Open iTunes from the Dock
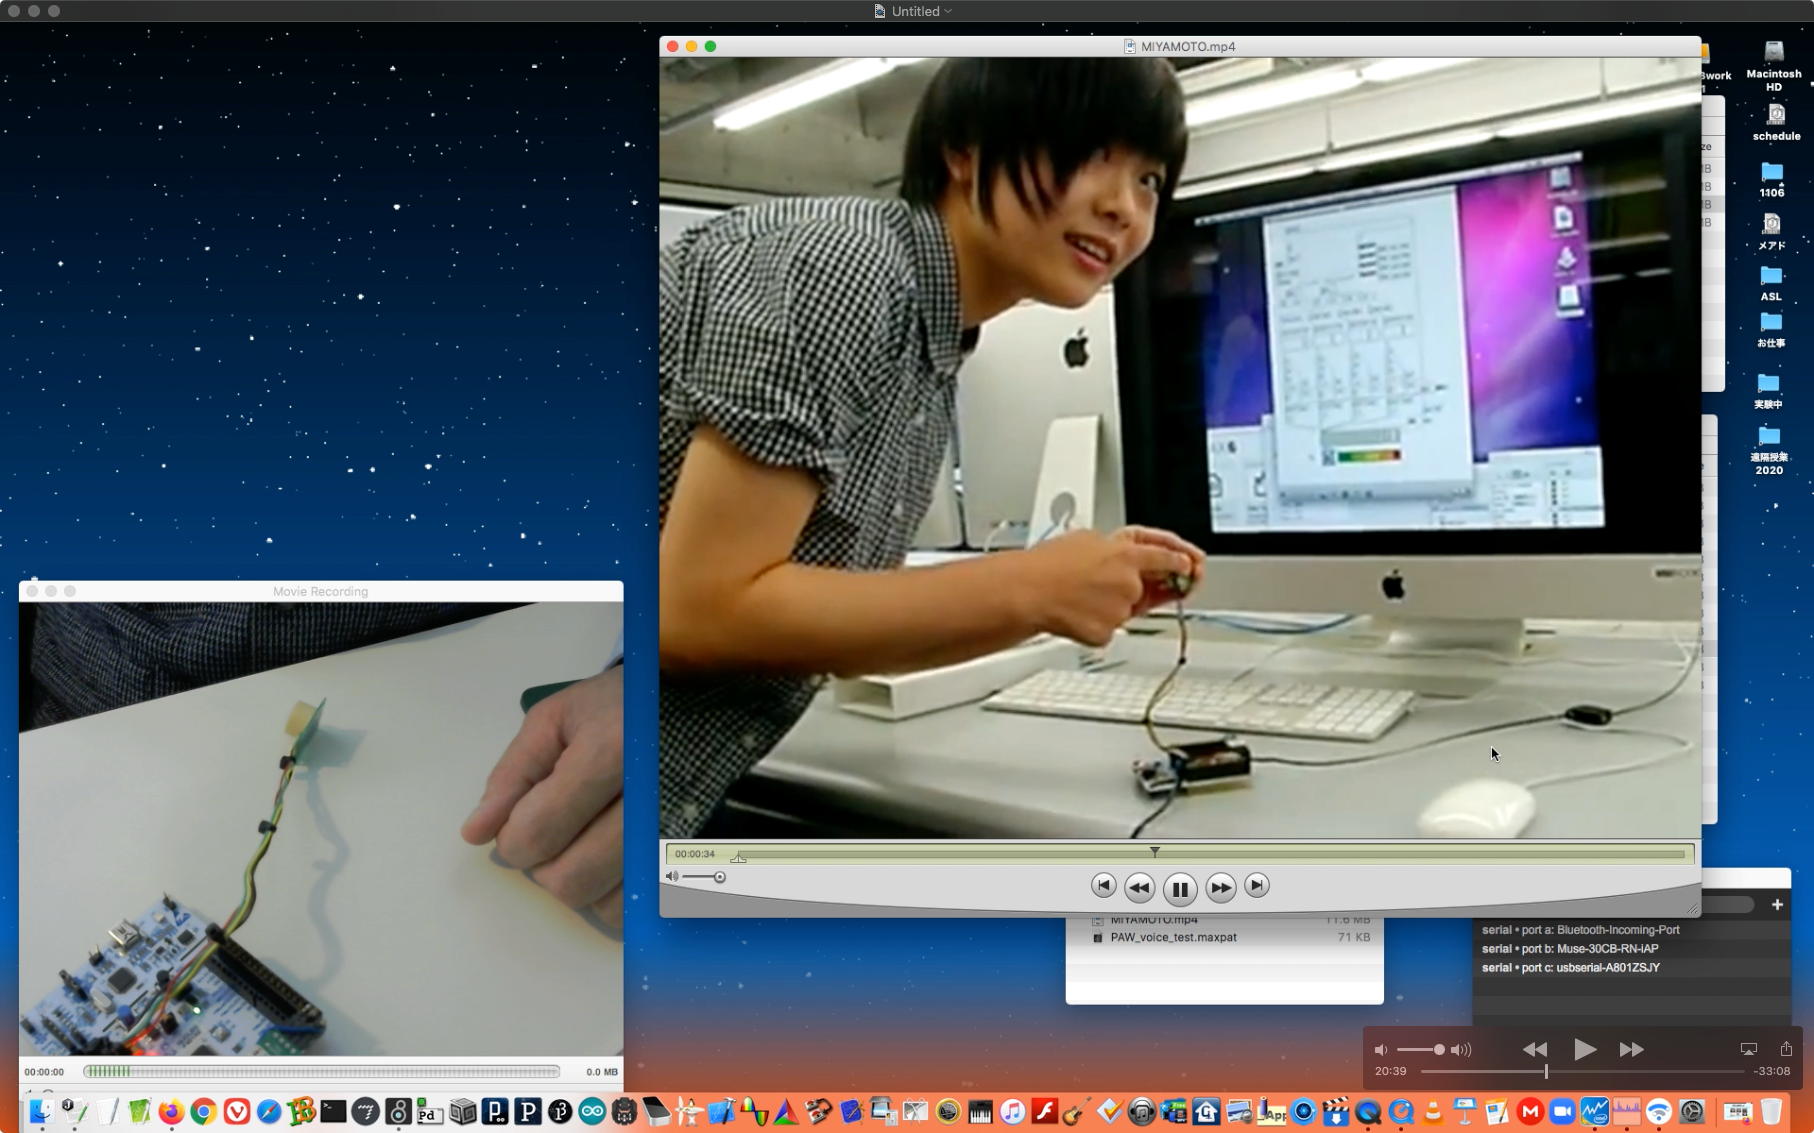The width and height of the screenshot is (1814, 1133). [x=1013, y=1111]
